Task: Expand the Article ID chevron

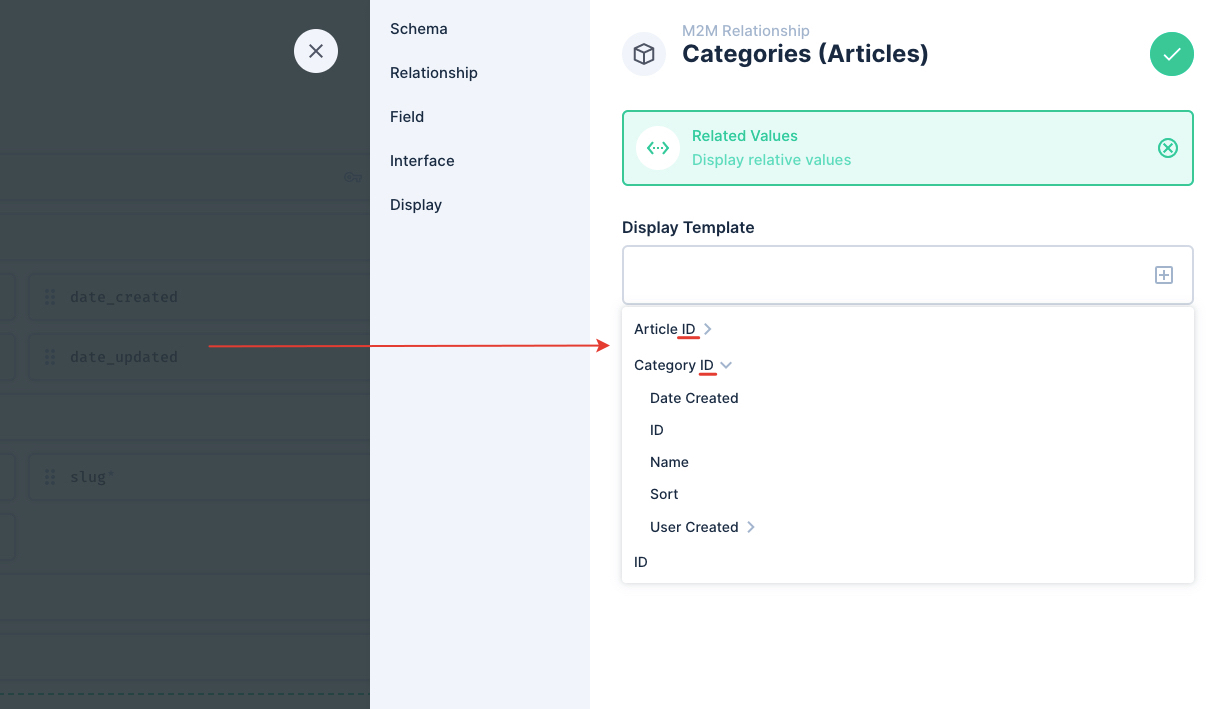Action: tap(708, 329)
